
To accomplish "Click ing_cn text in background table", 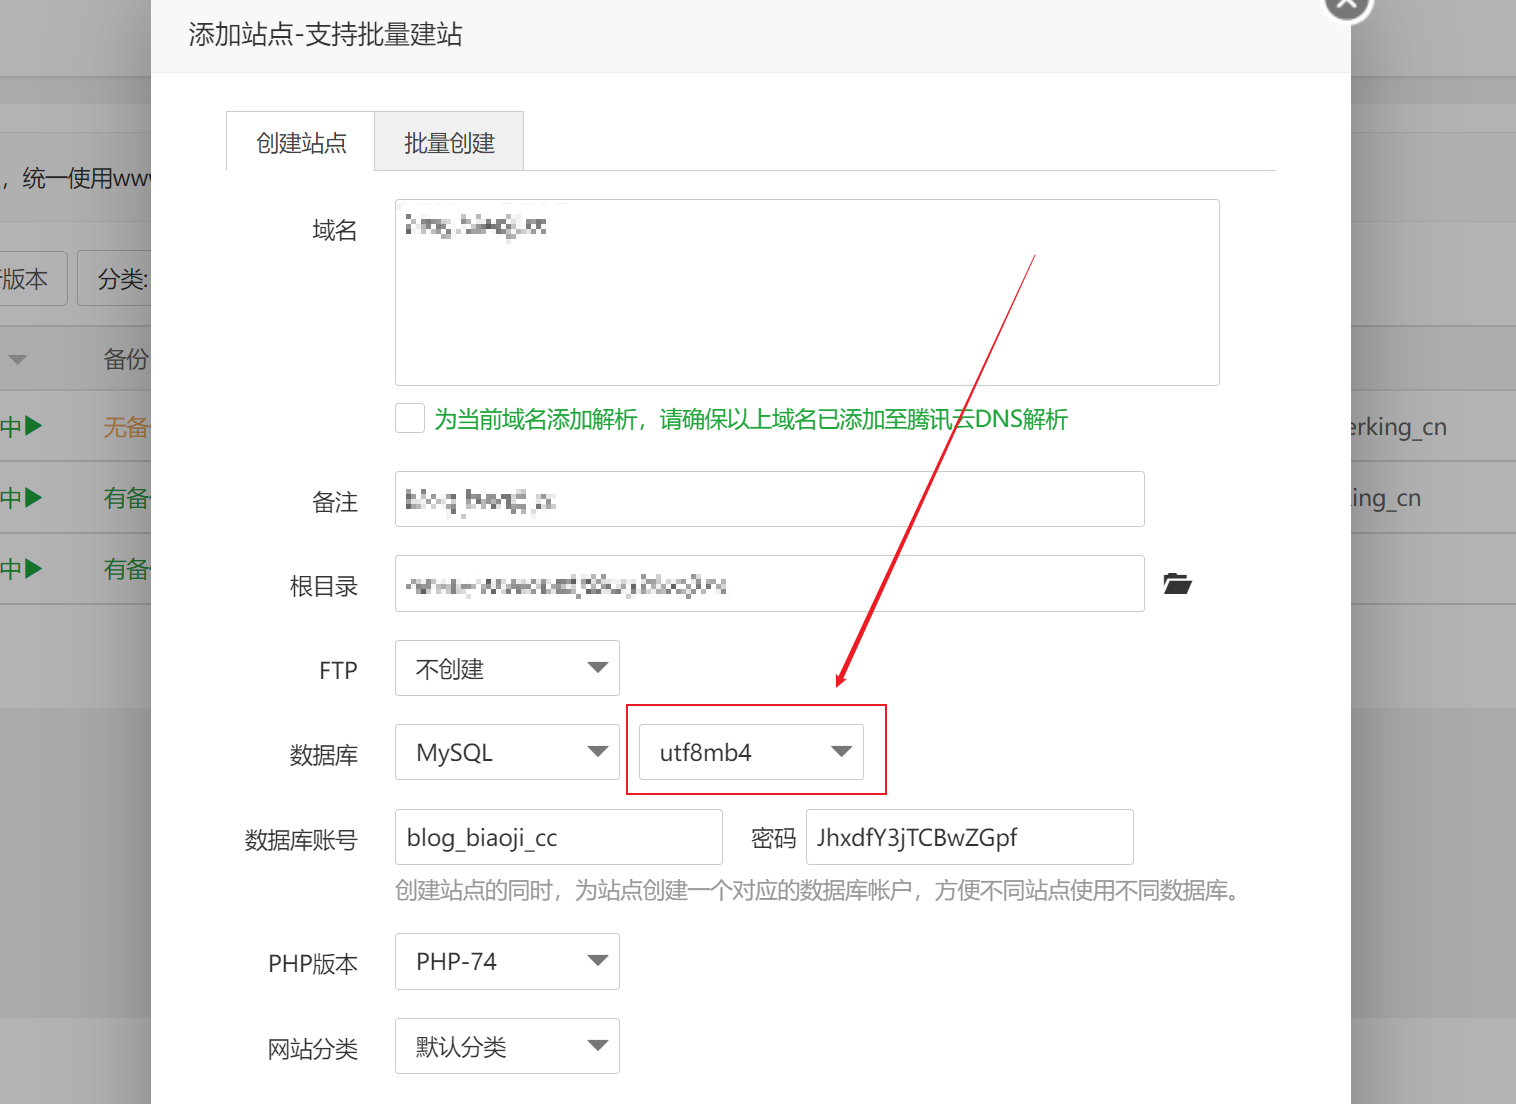I will tap(1385, 498).
